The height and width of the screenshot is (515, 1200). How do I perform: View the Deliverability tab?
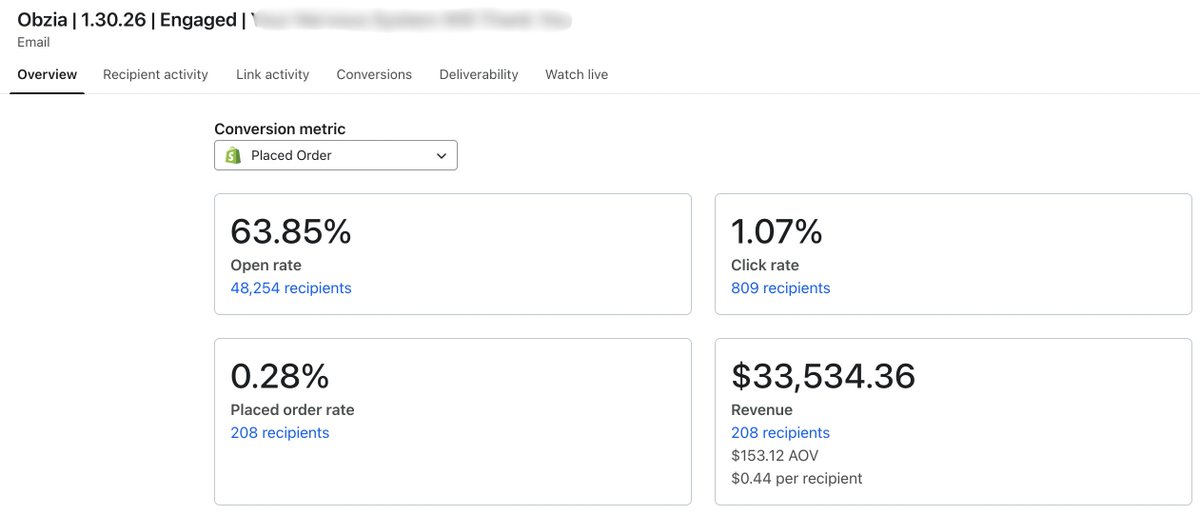[479, 74]
